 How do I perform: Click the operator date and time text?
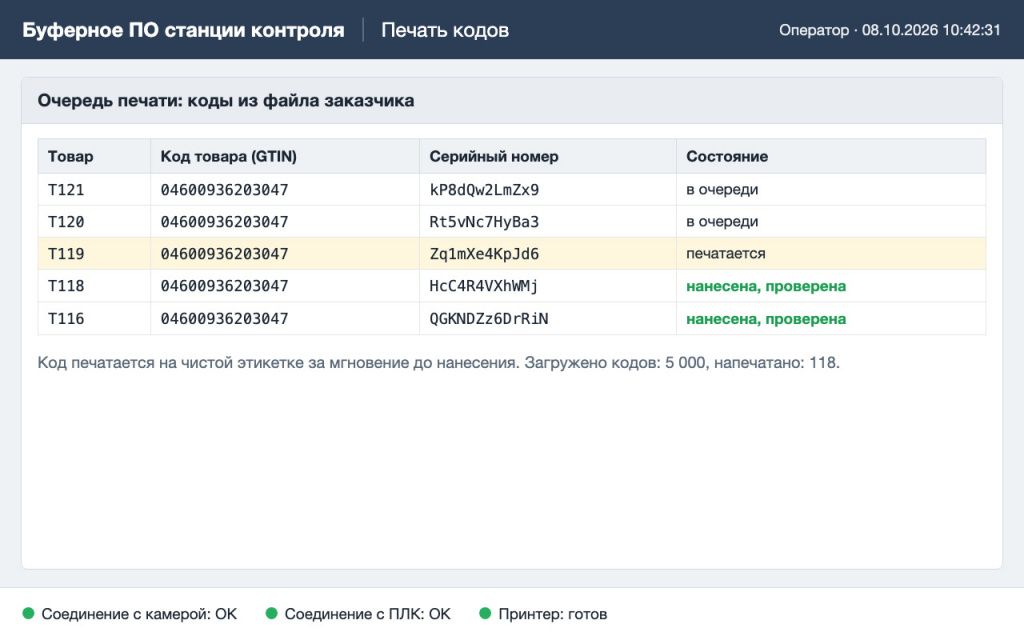coord(889,30)
